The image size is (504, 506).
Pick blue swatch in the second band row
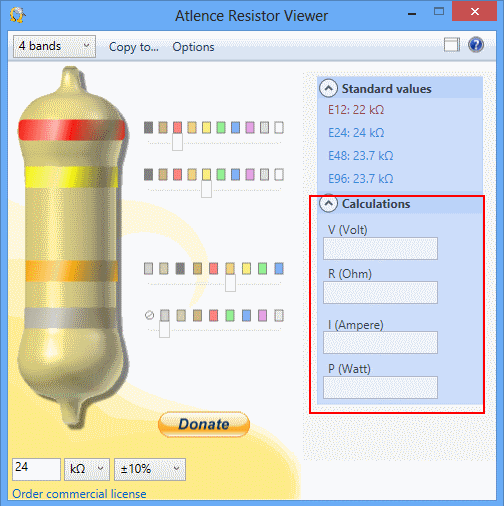pos(235,175)
